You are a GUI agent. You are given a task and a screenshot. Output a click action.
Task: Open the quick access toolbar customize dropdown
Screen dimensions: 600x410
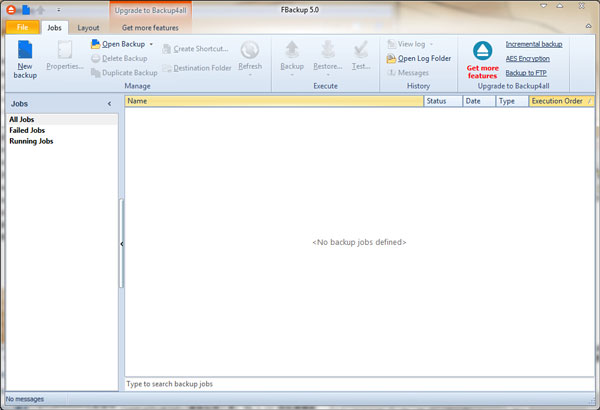pos(59,10)
